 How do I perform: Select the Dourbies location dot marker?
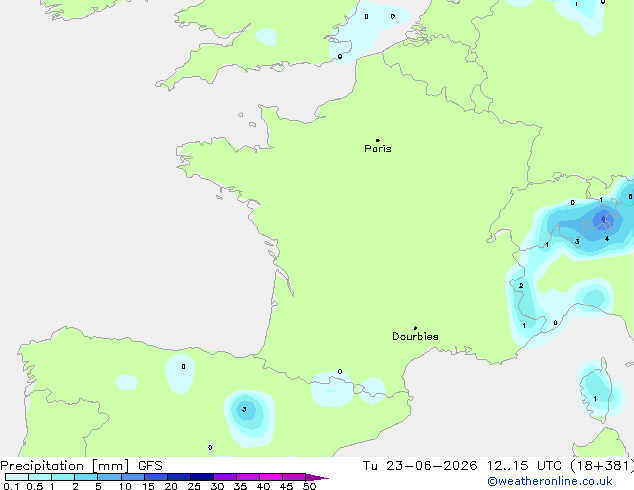(x=415, y=328)
